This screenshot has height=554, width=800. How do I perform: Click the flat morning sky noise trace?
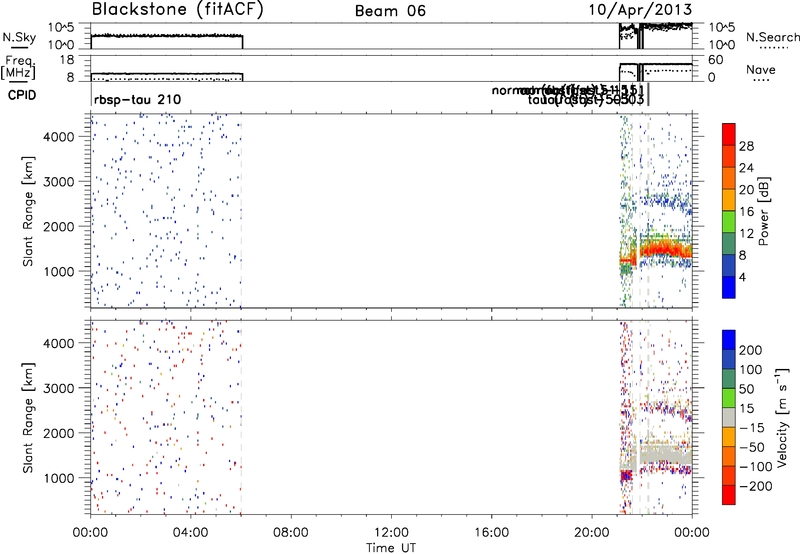(167, 36)
